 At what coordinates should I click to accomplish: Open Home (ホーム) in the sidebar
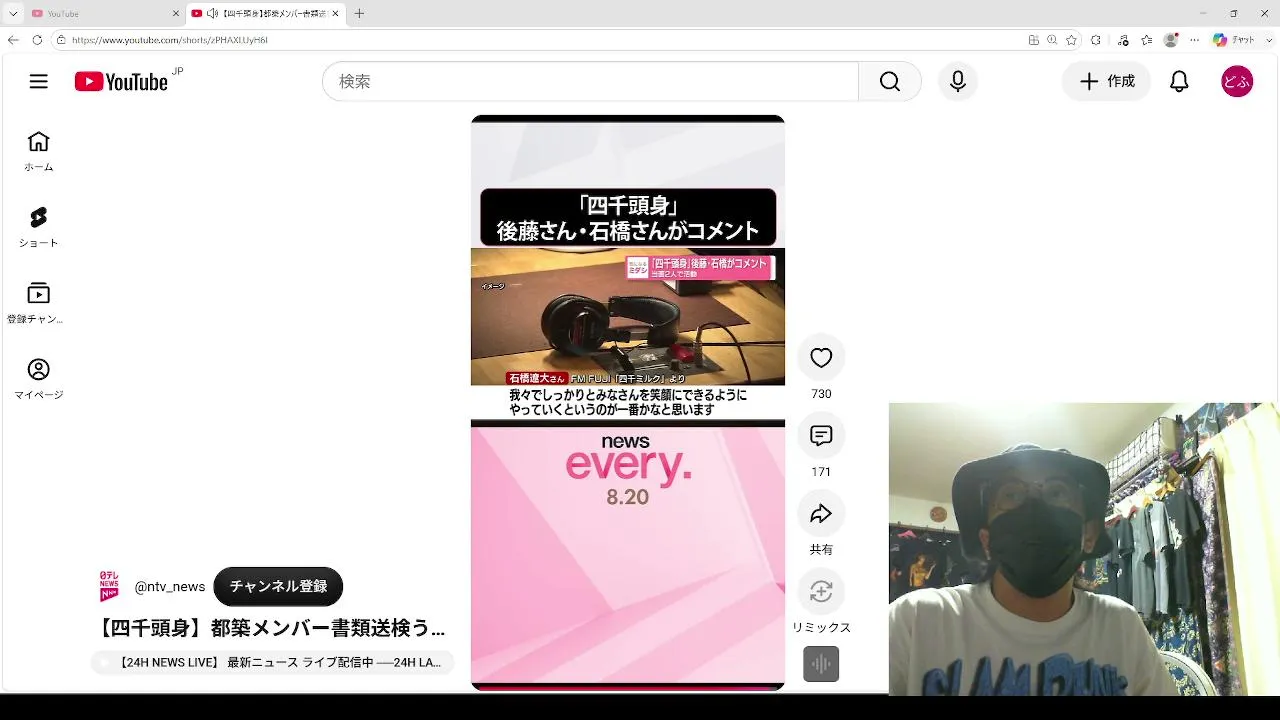coord(38,152)
